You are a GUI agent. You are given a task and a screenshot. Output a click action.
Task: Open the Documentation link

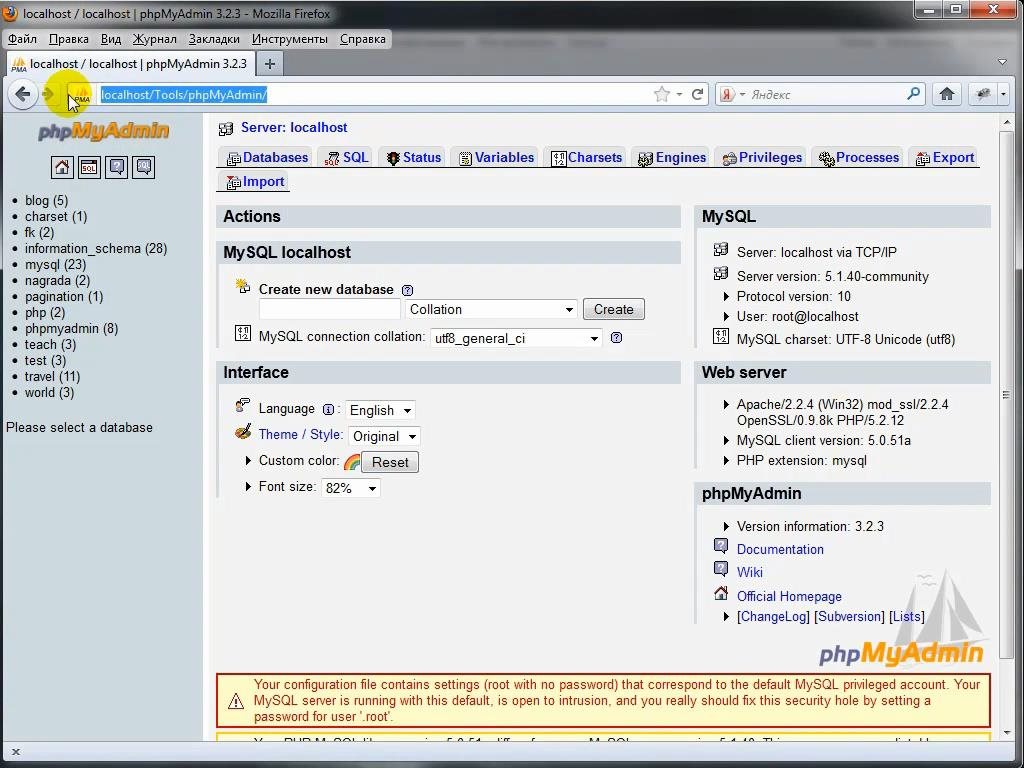pos(780,549)
